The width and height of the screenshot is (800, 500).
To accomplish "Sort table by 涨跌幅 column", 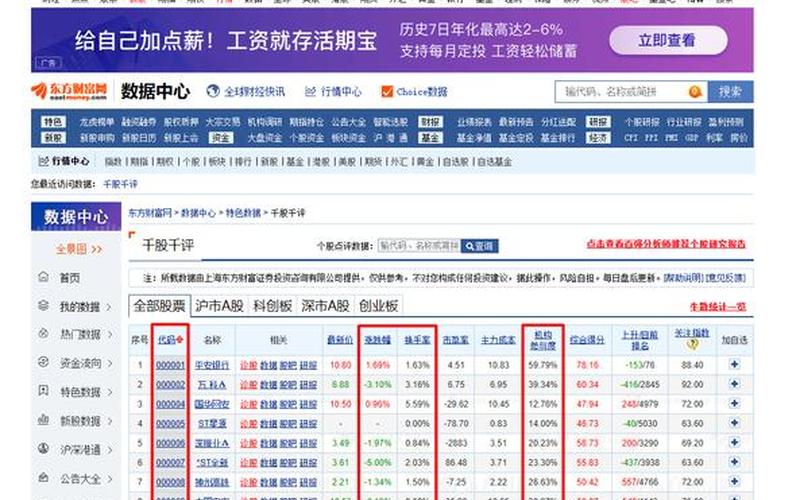I will [x=378, y=340].
